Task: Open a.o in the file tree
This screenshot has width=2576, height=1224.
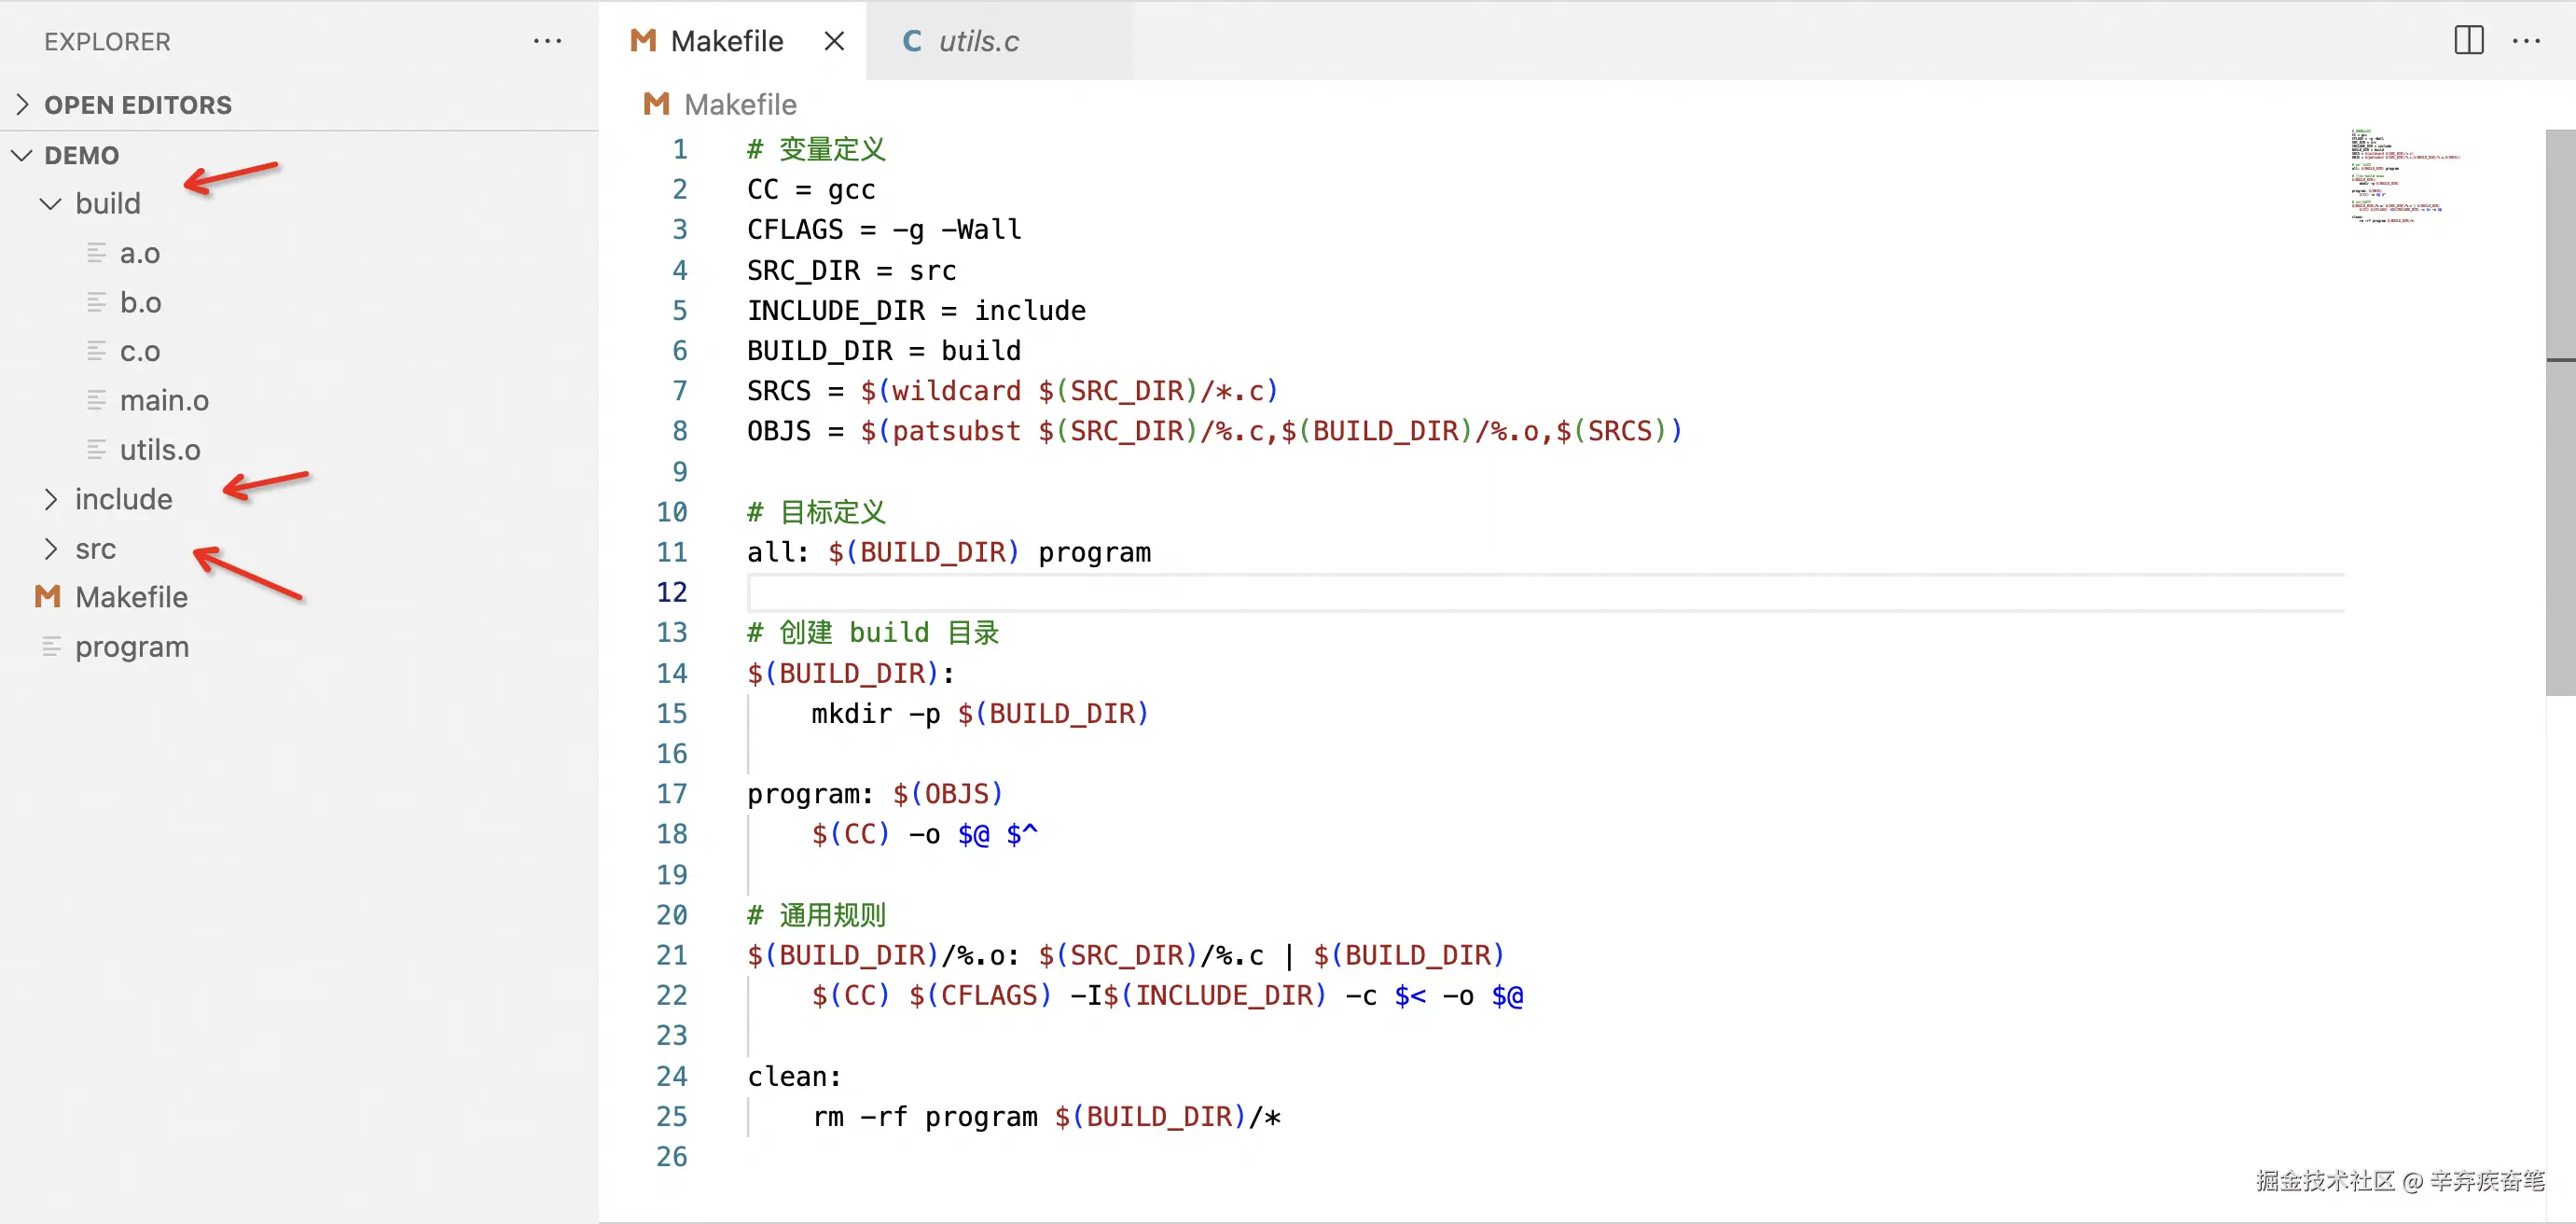Action: [x=140, y=254]
